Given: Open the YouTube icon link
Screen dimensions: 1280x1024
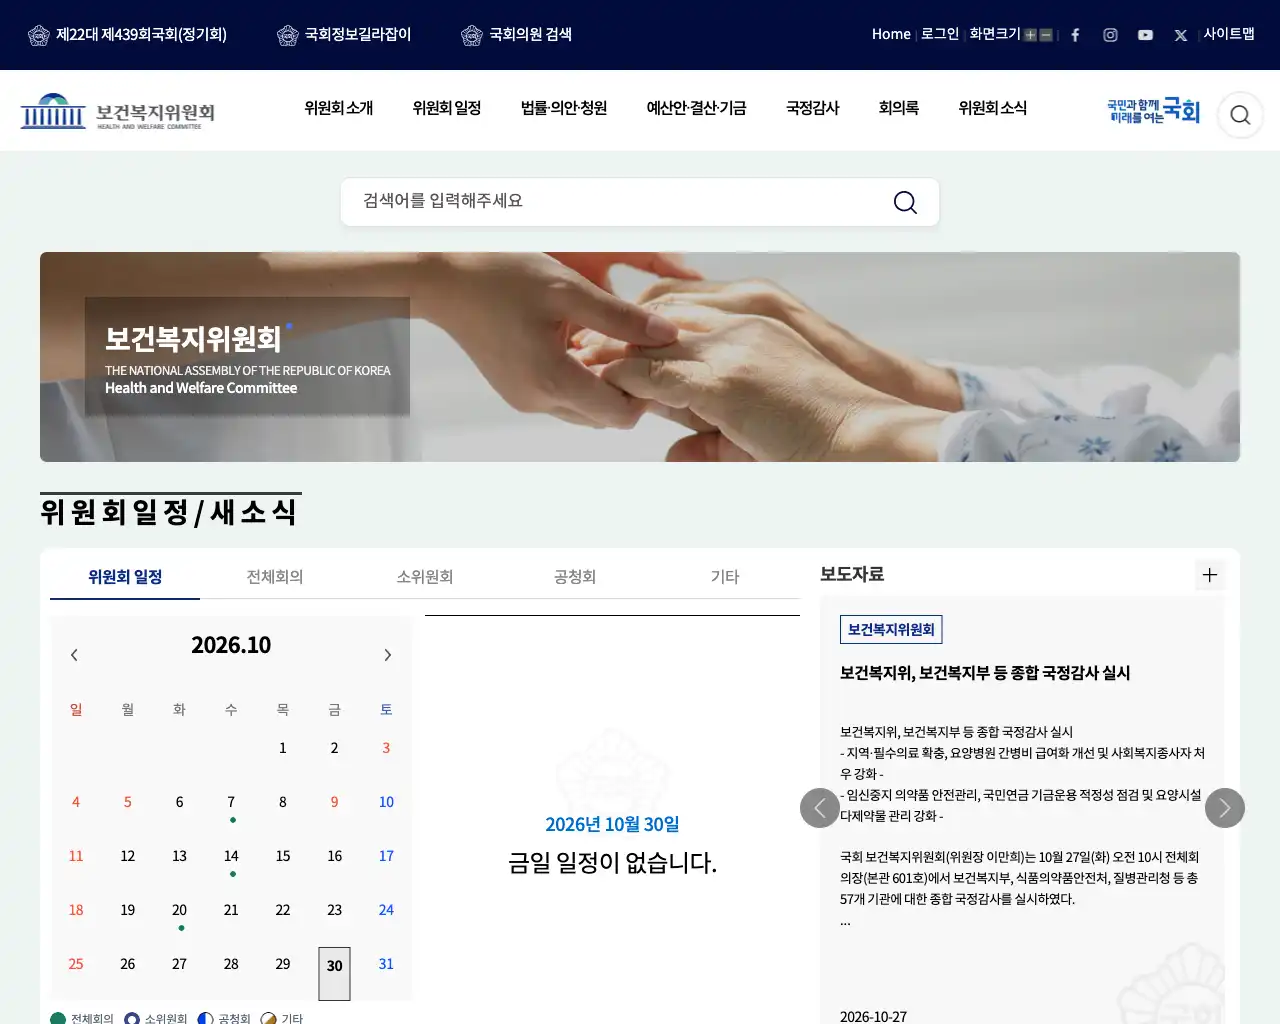Looking at the screenshot, I should [1145, 35].
